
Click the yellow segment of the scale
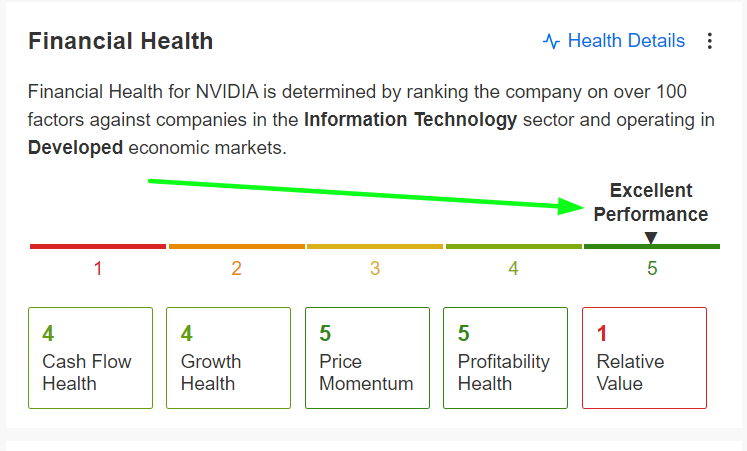click(x=375, y=246)
